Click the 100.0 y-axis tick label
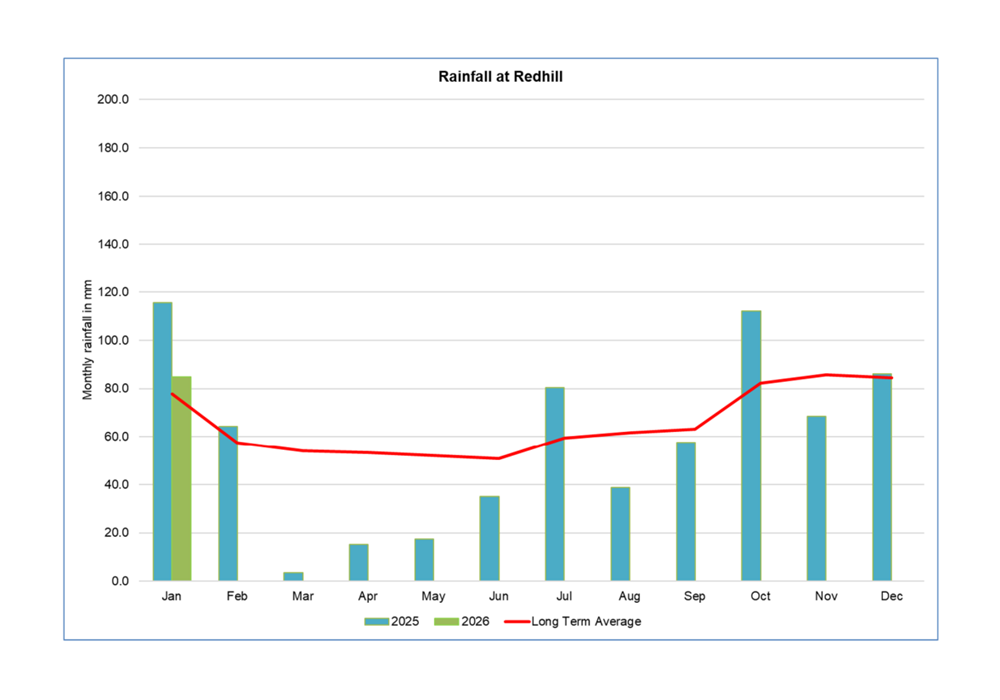Screen dimensions: 1000x700 [112, 340]
